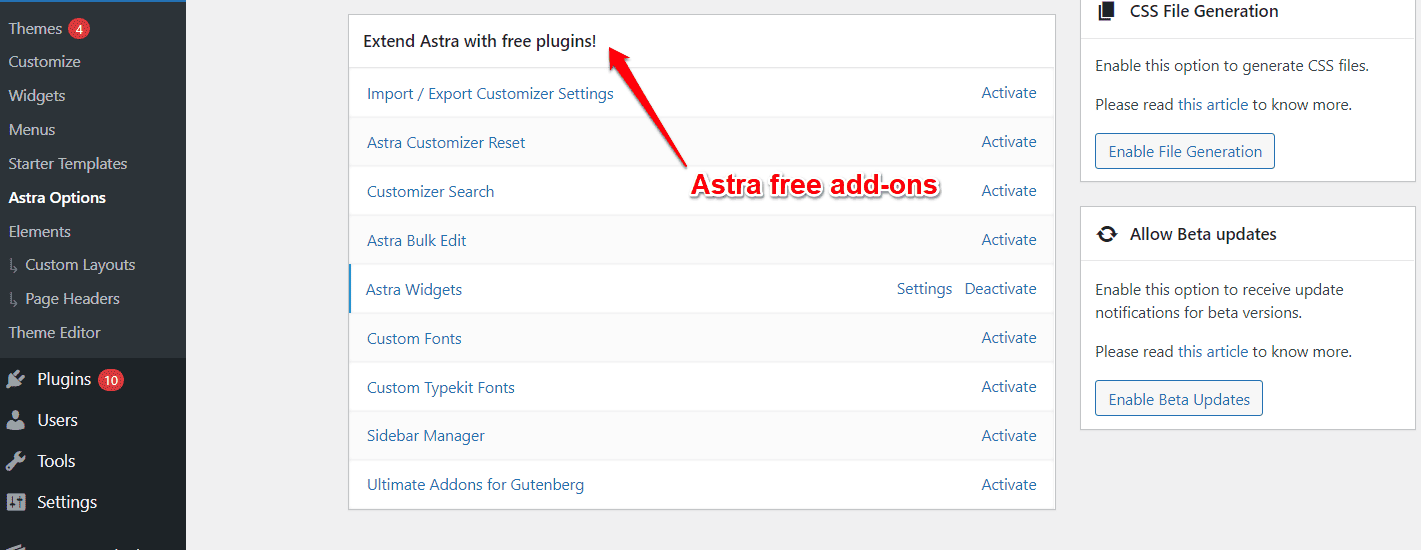Screen dimensions: 1421x550
Task: Select Astra Options in sidebar
Action: pyautogui.click(x=57, y=198)
